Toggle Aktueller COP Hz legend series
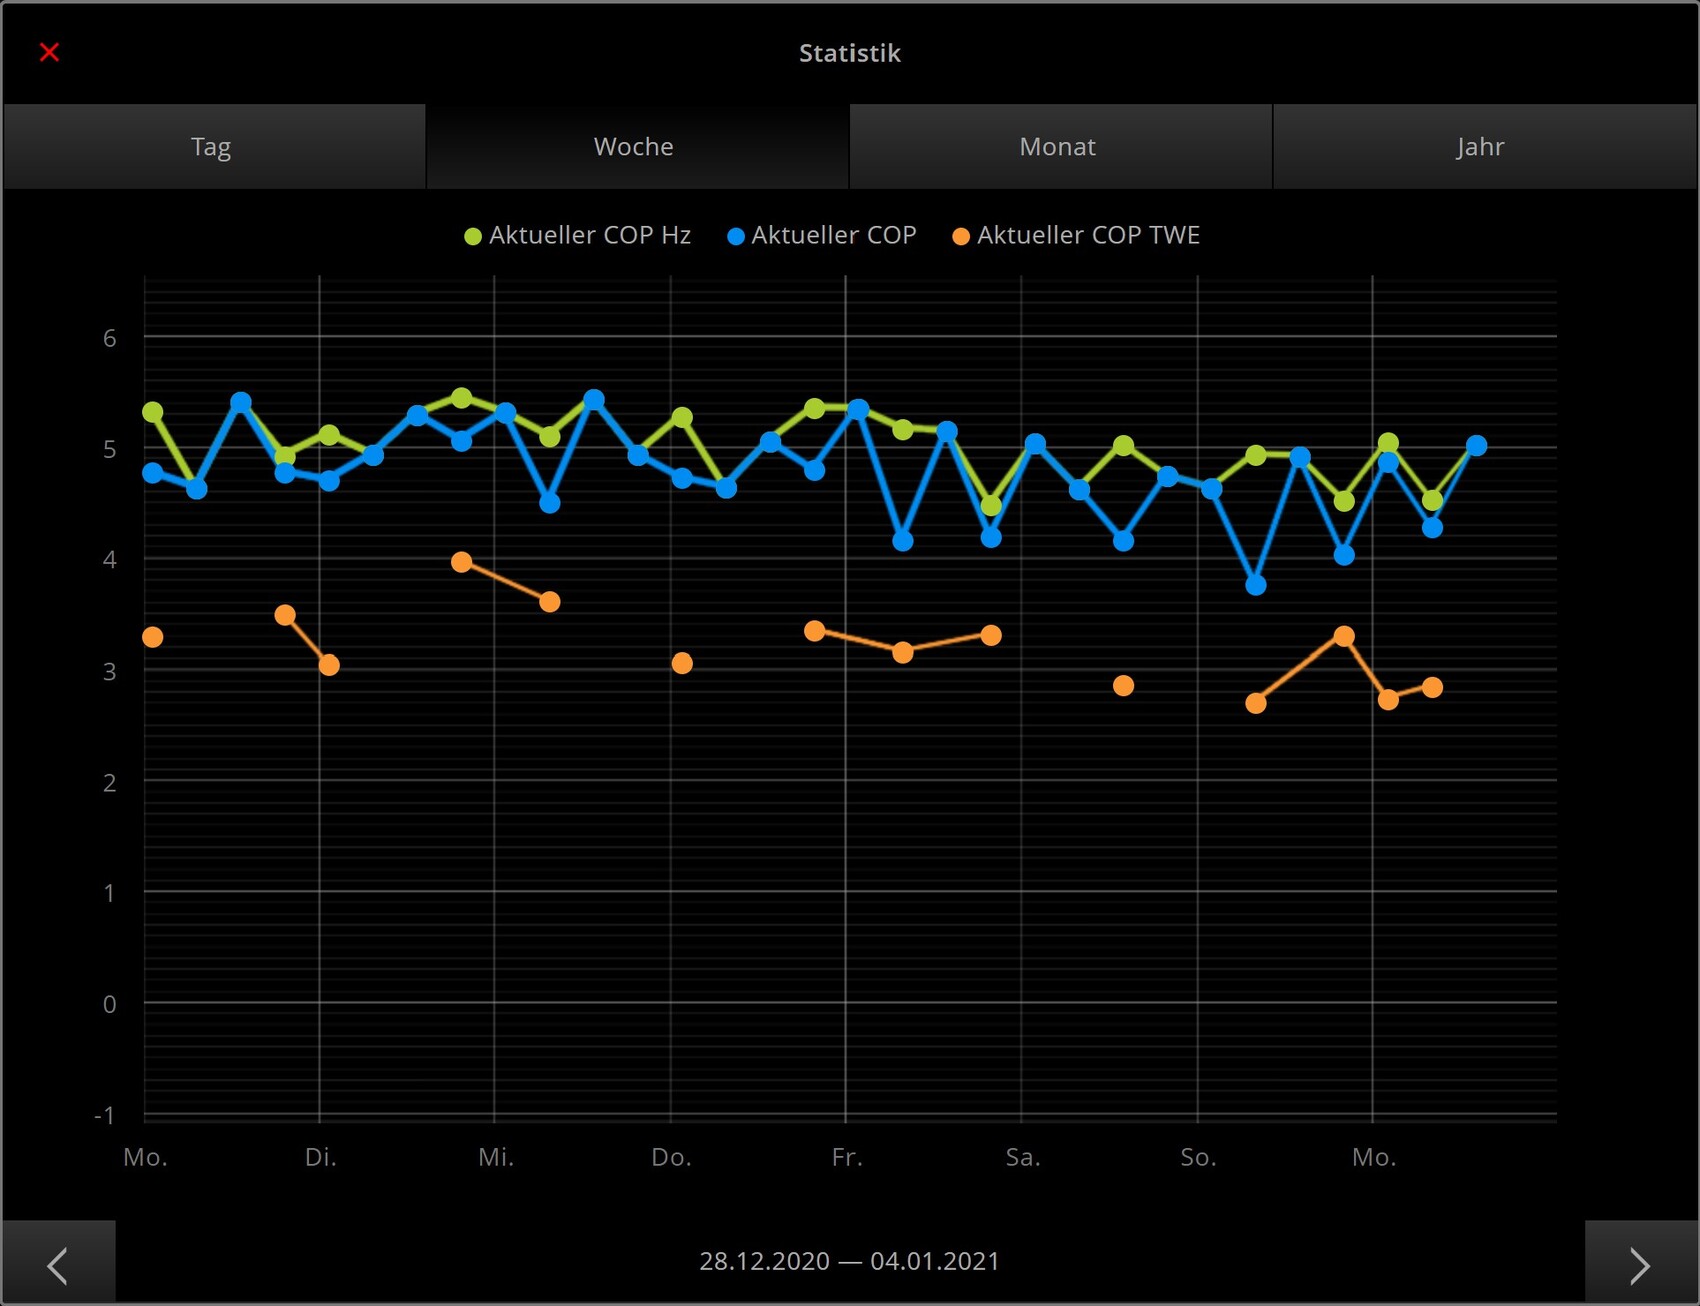This screenshot has height=1306, width=1700. [589, 236]
